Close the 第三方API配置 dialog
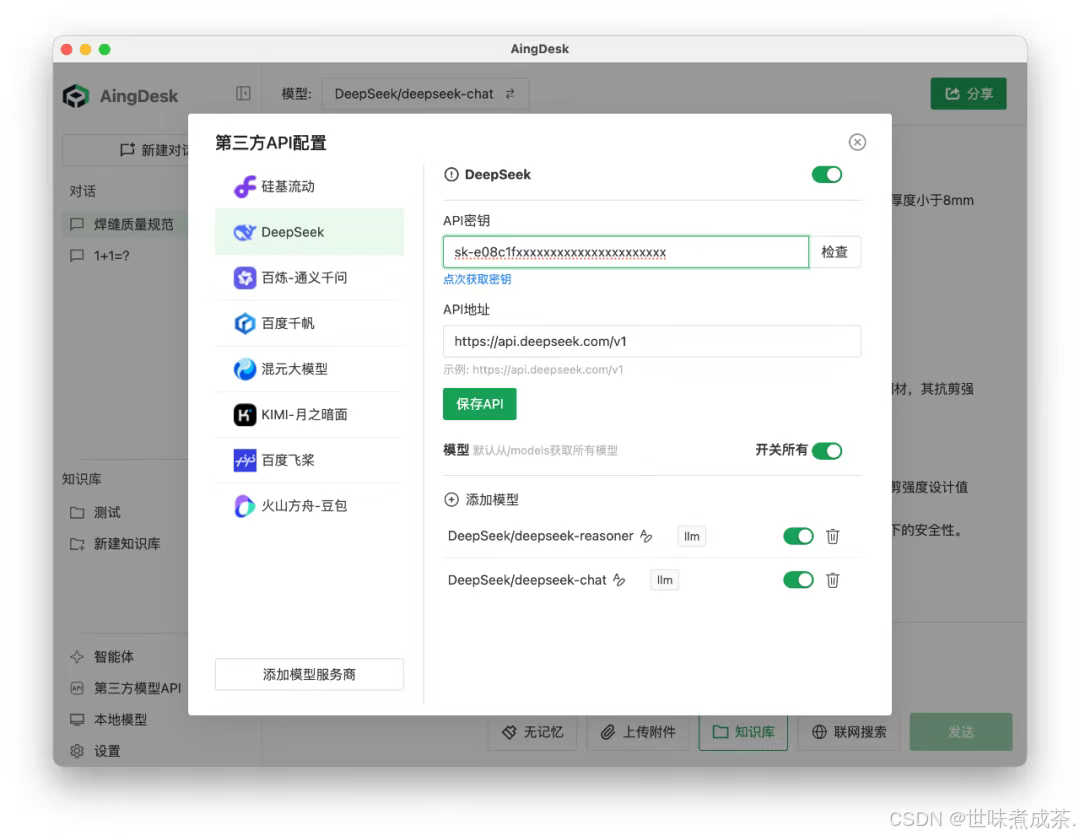1080x836 pixels. click(x=857, y=142)
